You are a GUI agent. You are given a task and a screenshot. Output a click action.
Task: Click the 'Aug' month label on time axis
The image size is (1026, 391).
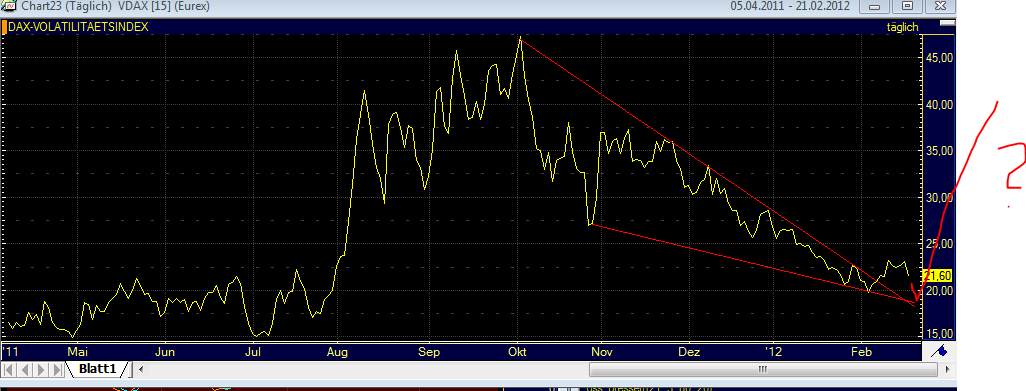point(336,351)
